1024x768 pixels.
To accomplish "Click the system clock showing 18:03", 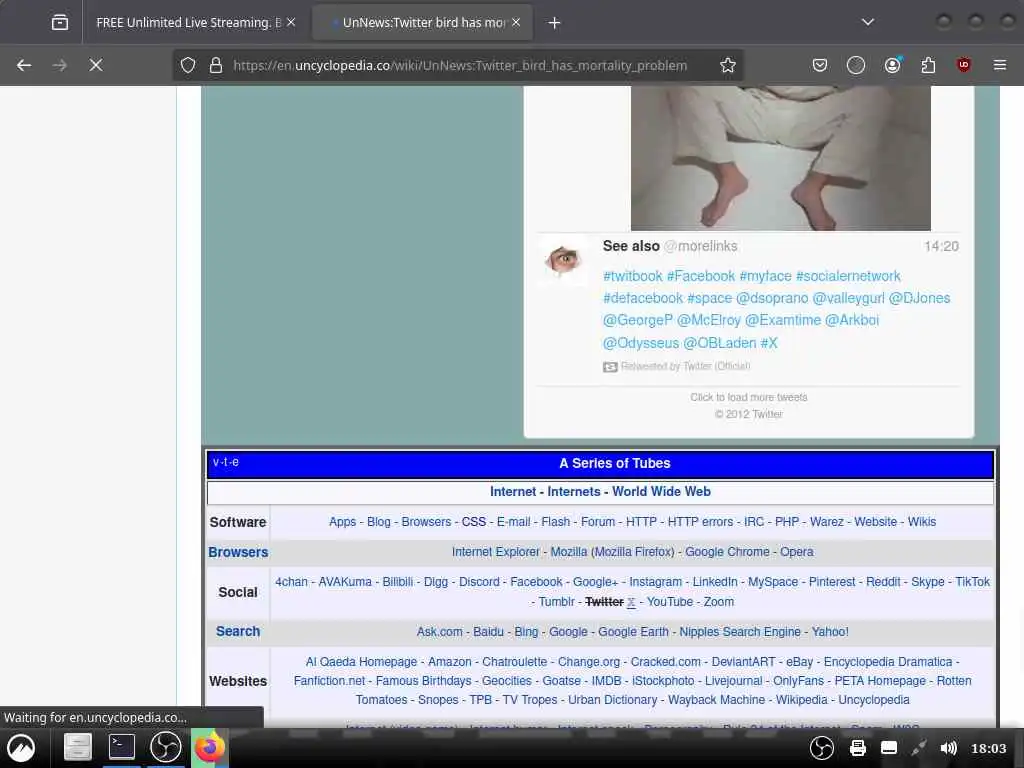I will [x=989, y=748].
